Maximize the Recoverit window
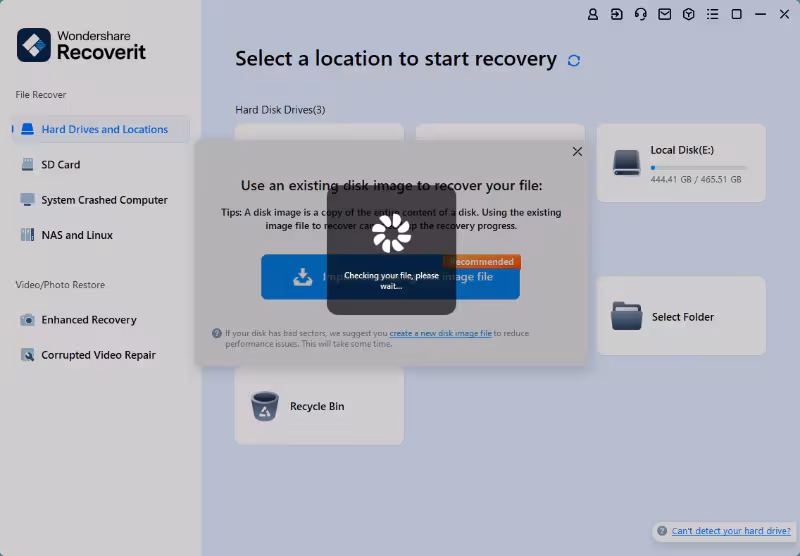 (737, 14)
